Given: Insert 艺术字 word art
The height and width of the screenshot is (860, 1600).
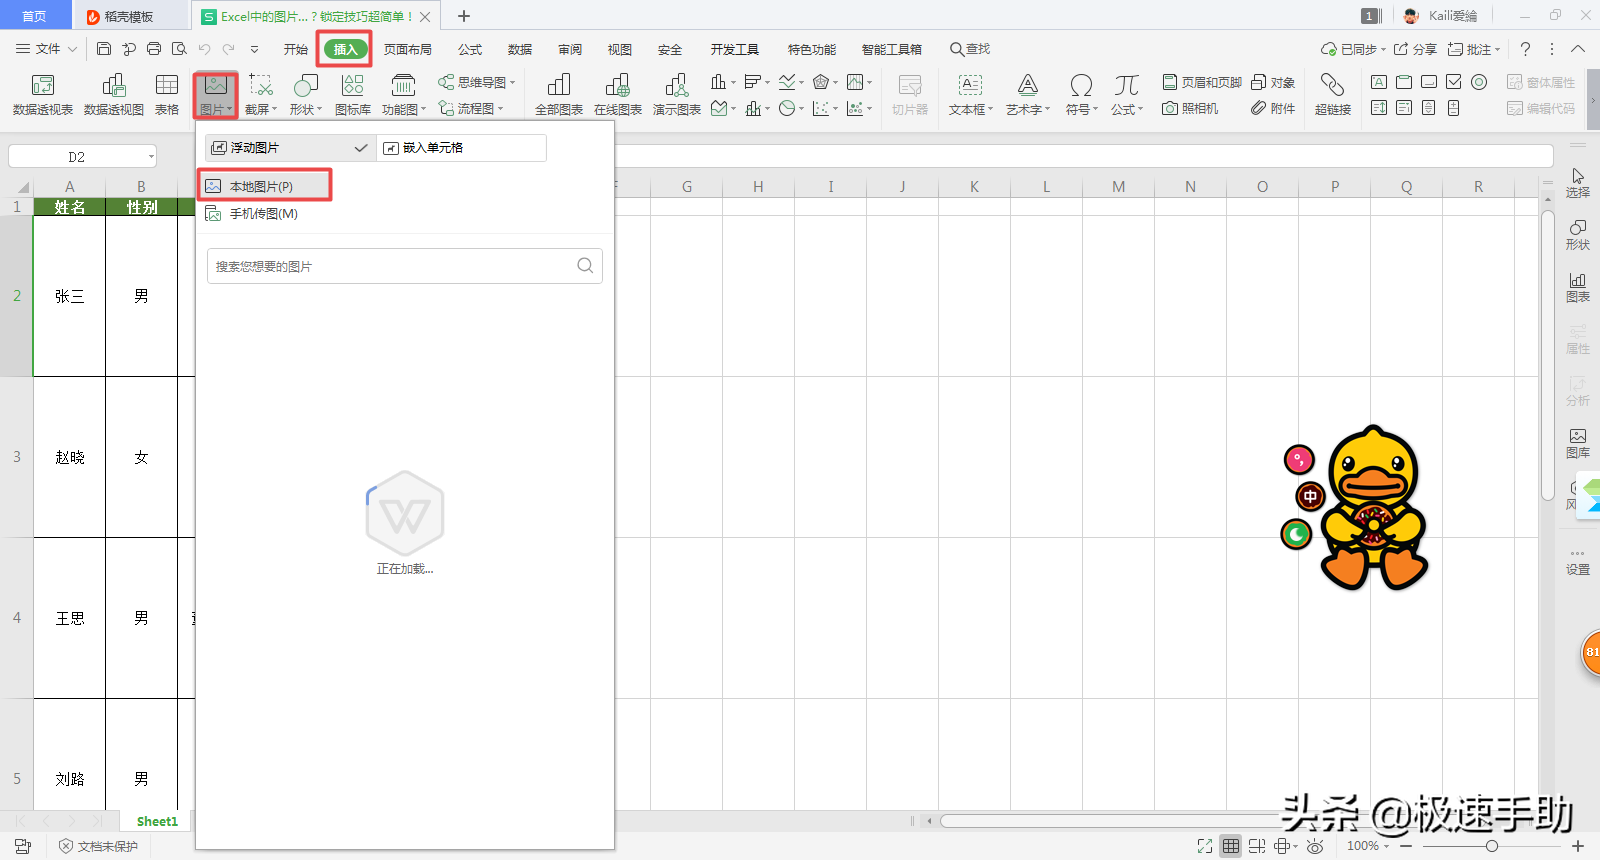Looking at the screenshot, I should pyautogui.click(x=1028, y=95).
